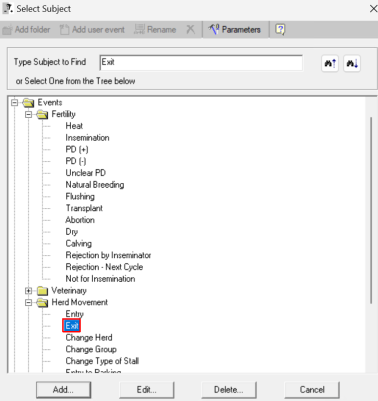Viewport: 378px width, 401px height.
Task: Select Rejection by Inseminator item
Action: [x=108, y=255]
